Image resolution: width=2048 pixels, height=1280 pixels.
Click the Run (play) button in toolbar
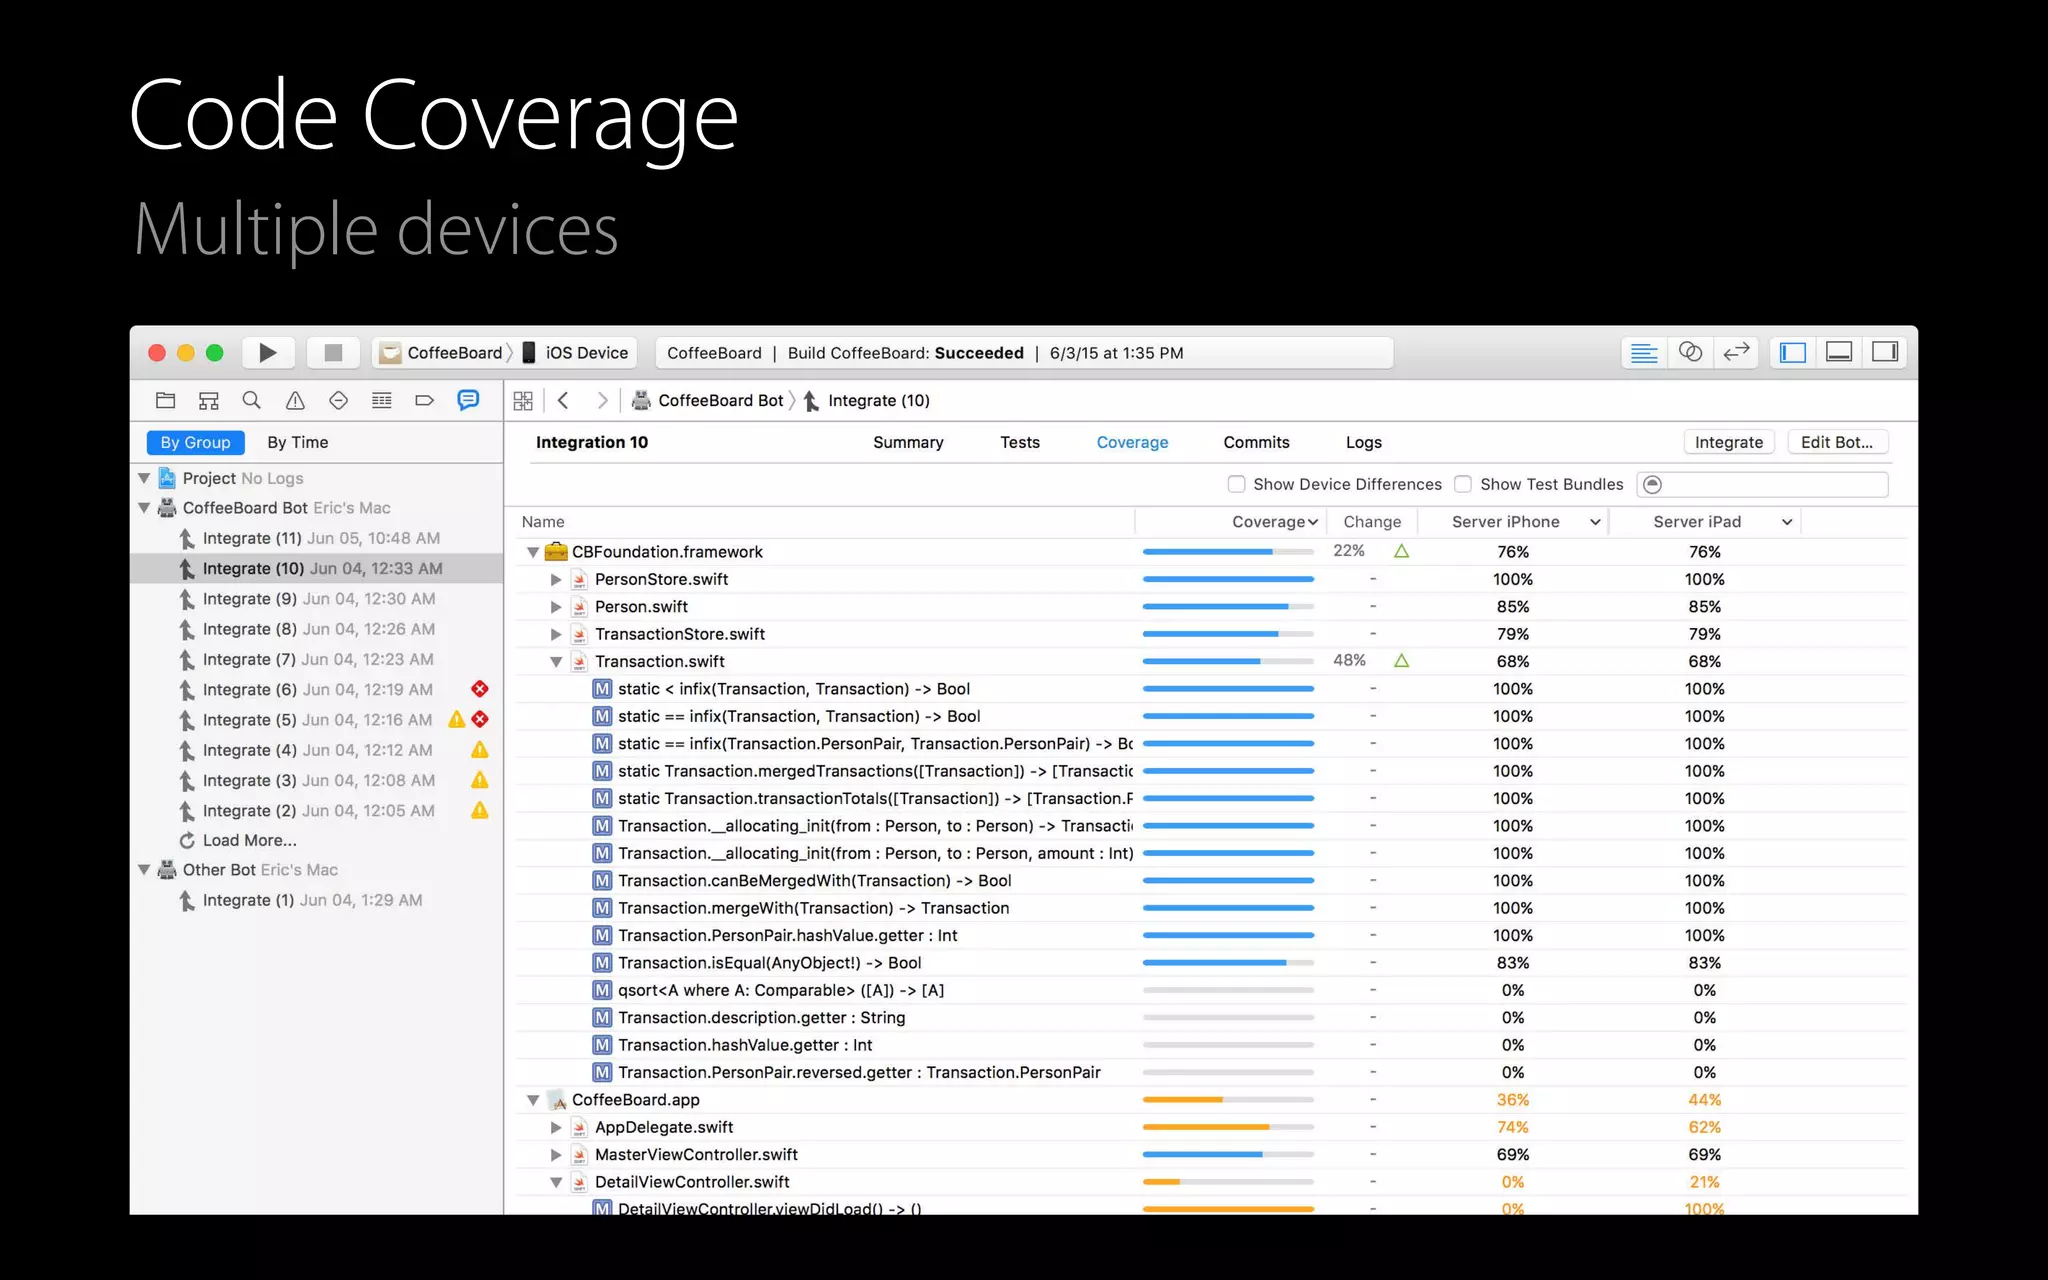tap(267, 352)
